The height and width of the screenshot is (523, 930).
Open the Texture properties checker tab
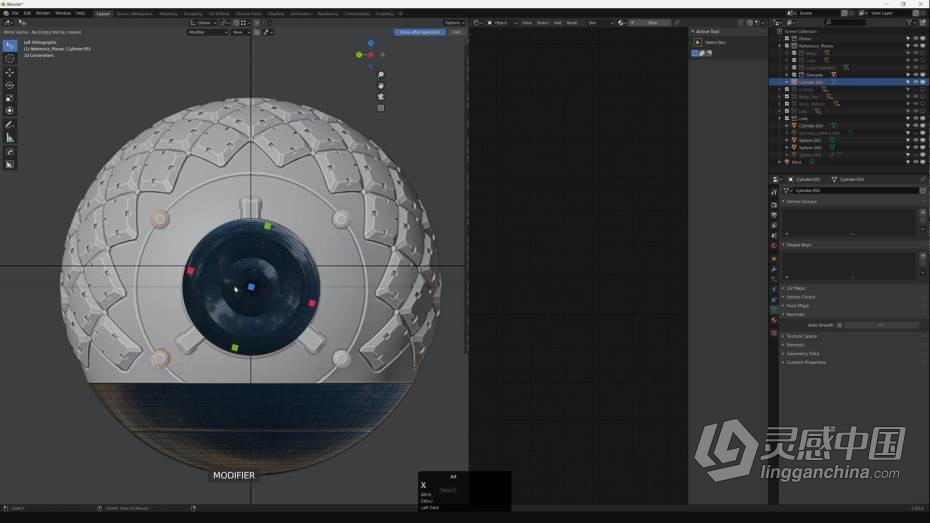tap(774, 333)
